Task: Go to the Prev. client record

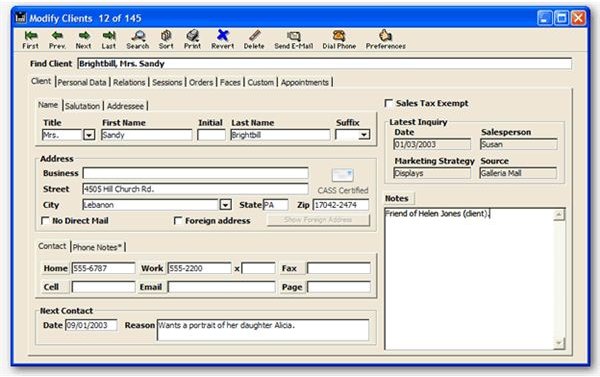Action: tap(57, 40)
